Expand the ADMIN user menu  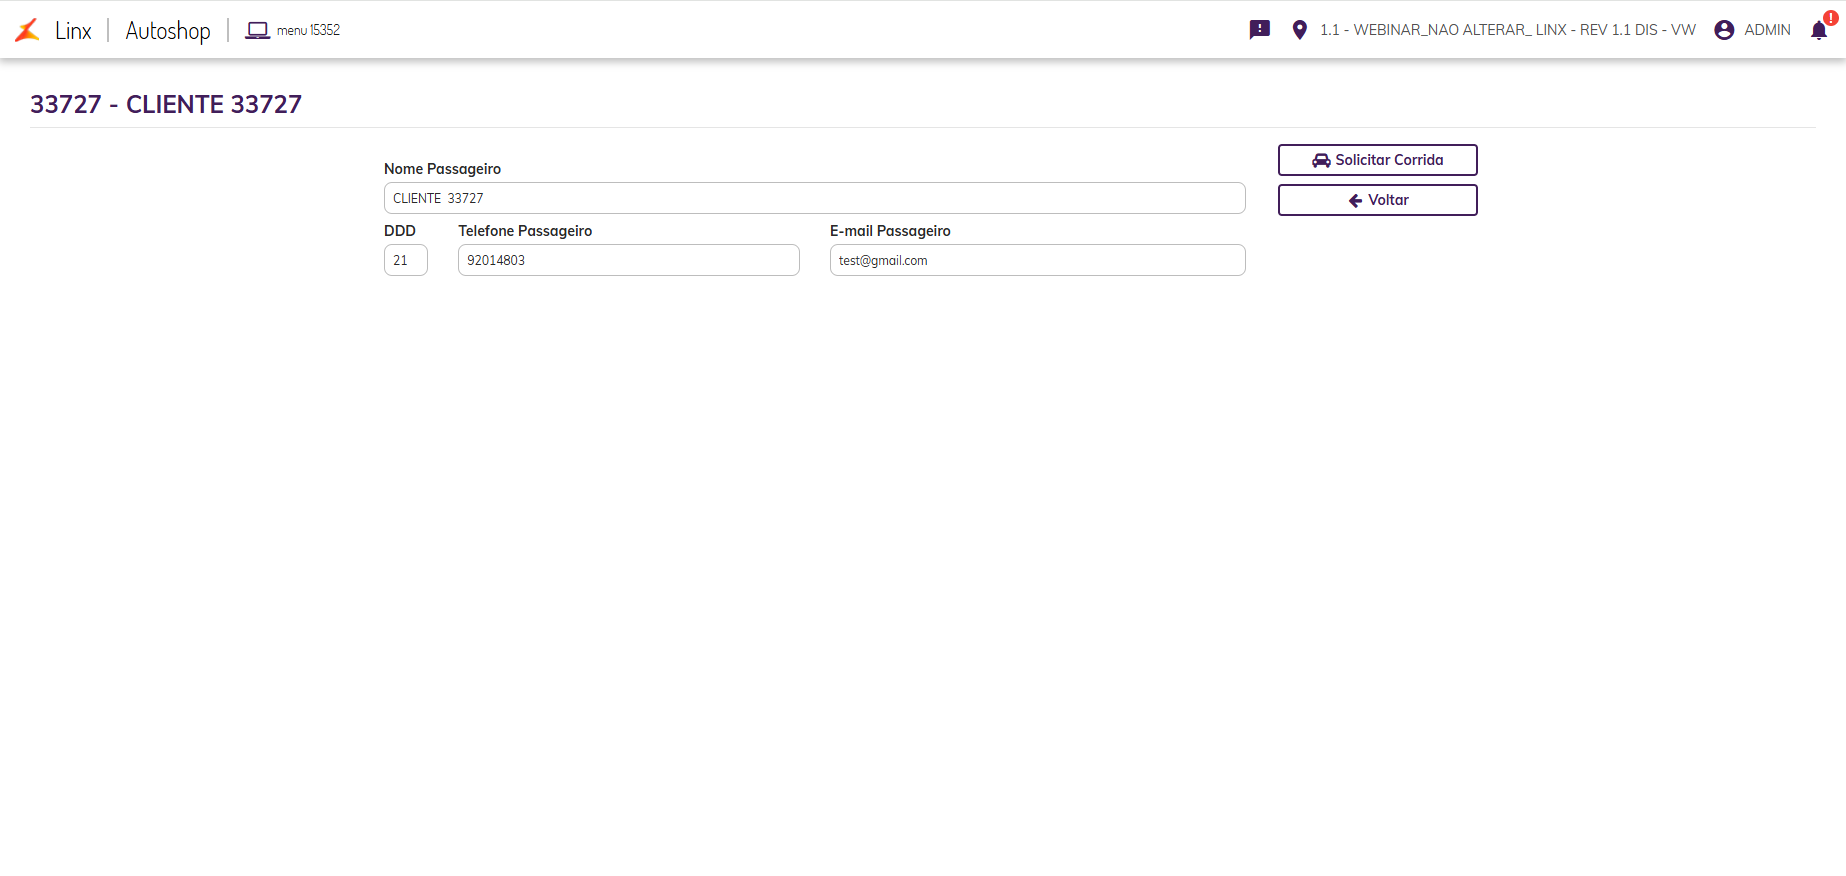pos(1767,30)
